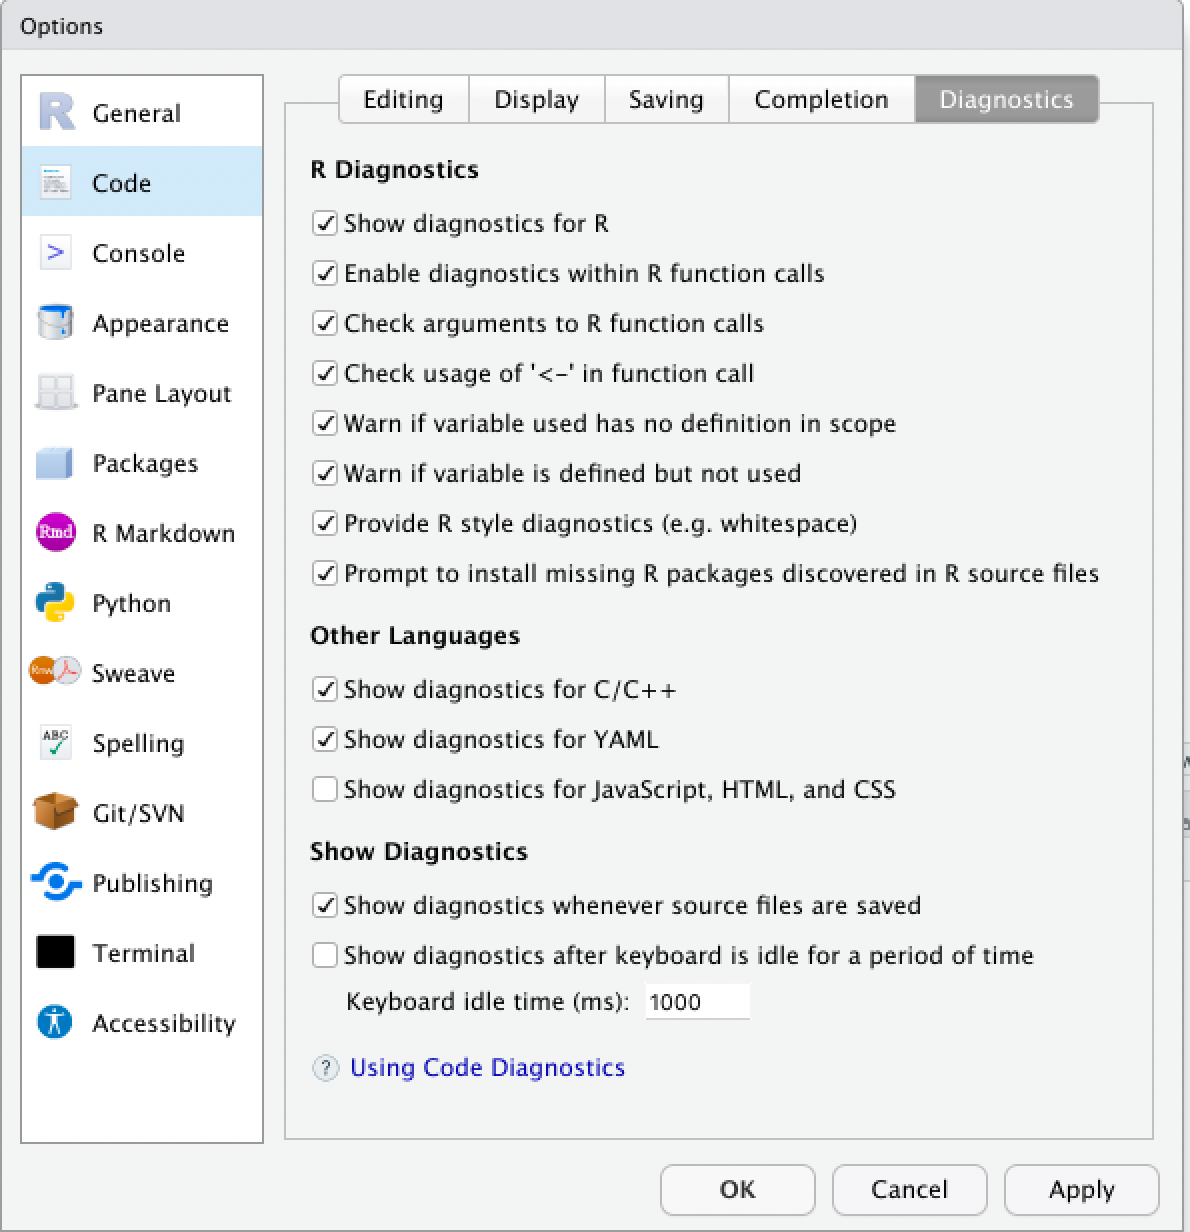Click the help question mark icon
The height and width of the screenshot is (1232, 1190).
tap(325, 1068)
